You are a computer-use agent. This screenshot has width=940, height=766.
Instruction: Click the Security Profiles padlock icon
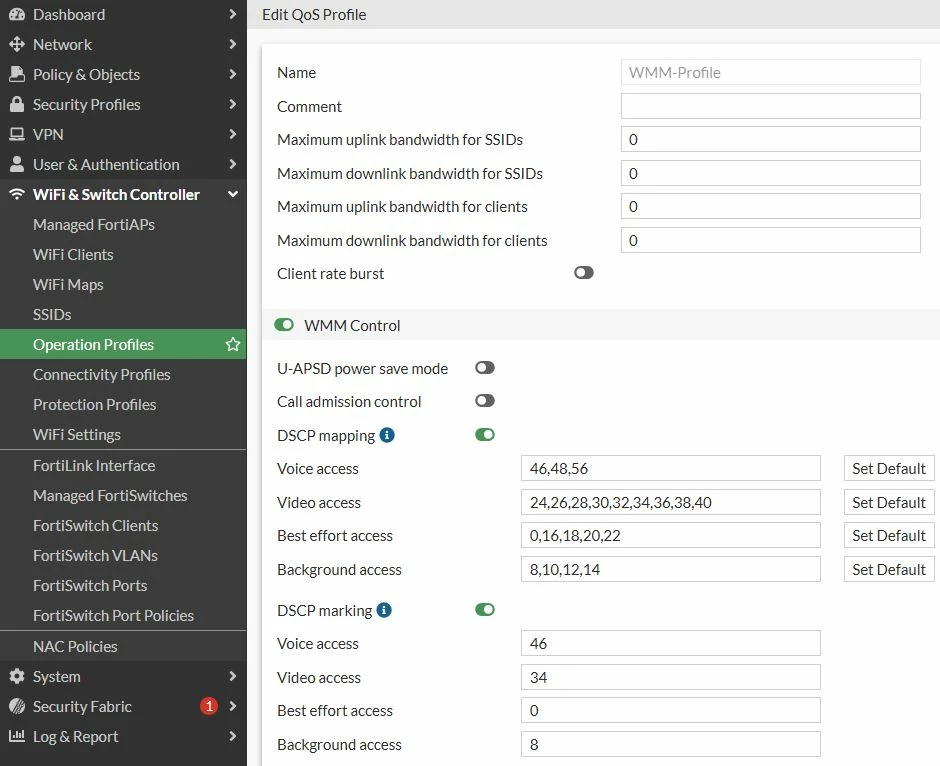(17, 104)
